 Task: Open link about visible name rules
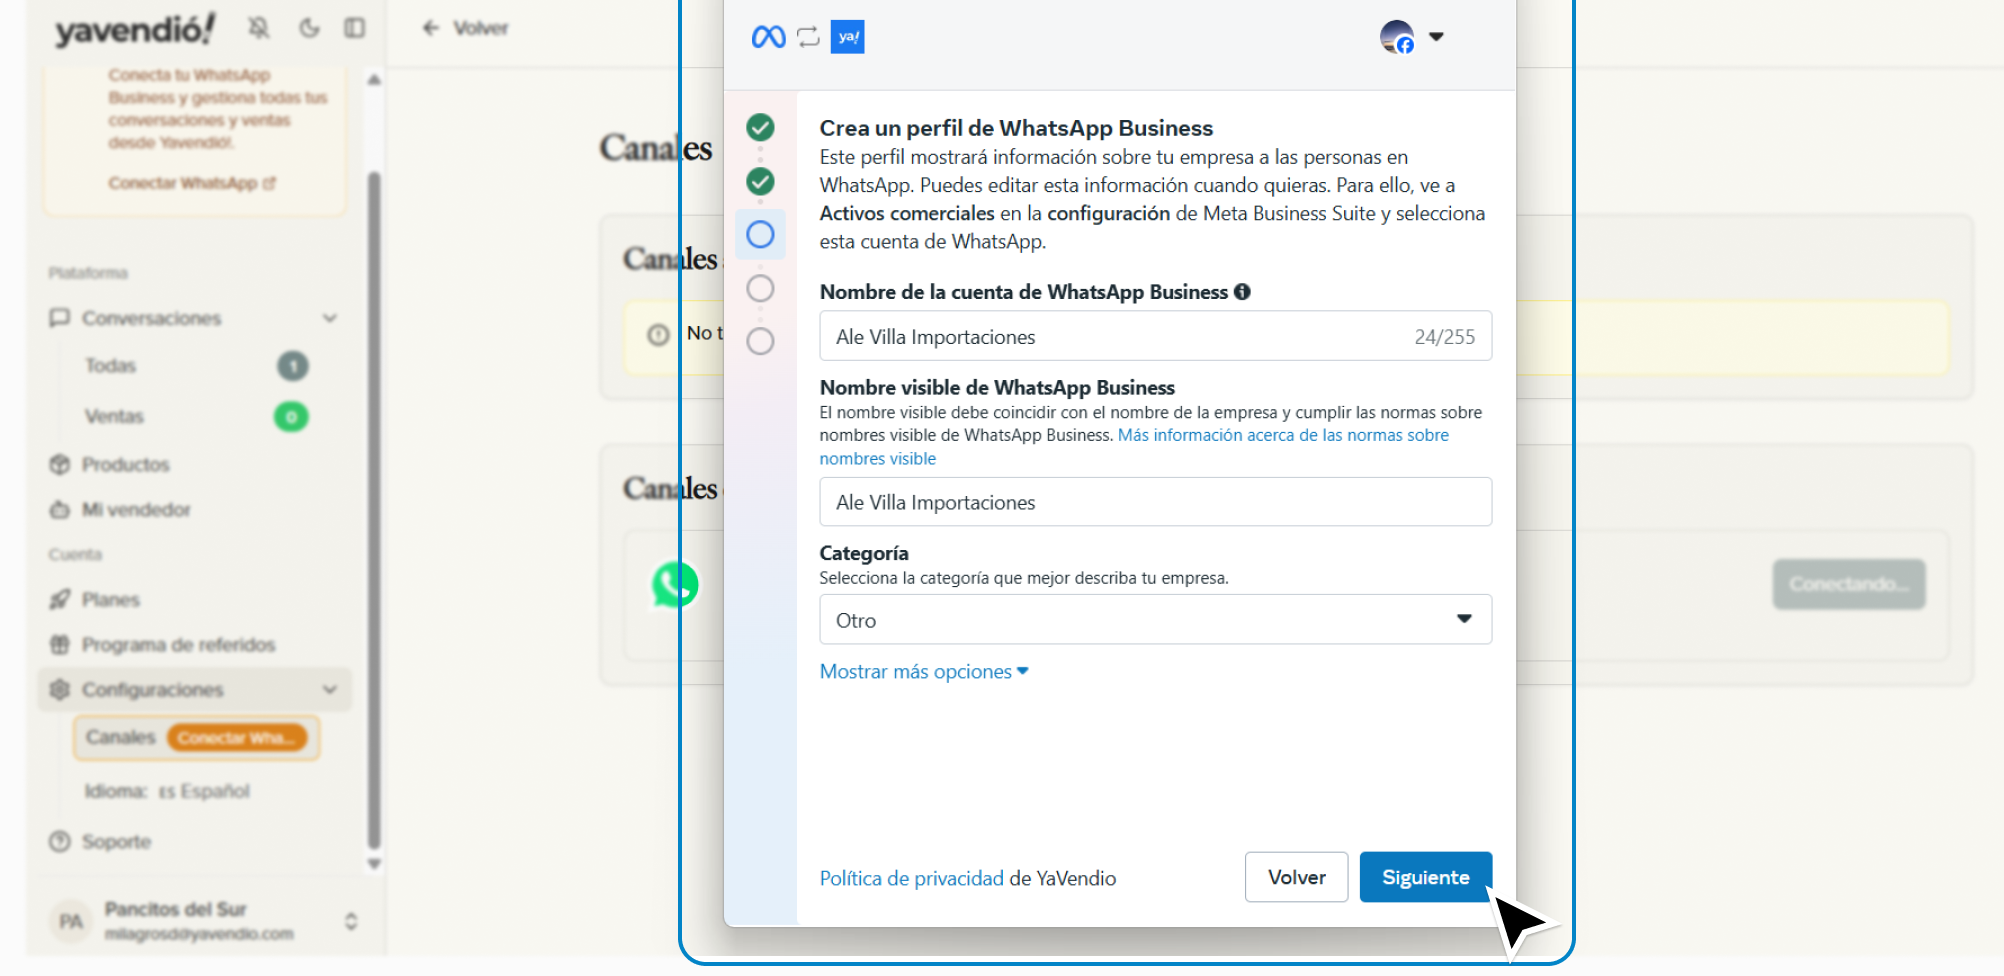[x=1134, y=447]
